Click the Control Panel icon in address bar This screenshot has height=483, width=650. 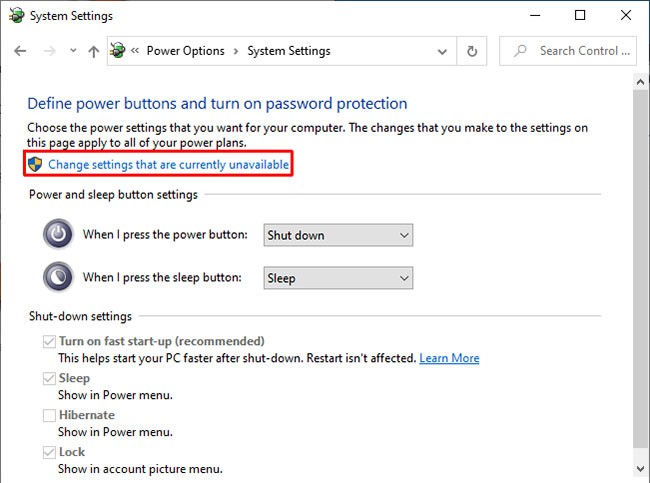pos(118,51)
